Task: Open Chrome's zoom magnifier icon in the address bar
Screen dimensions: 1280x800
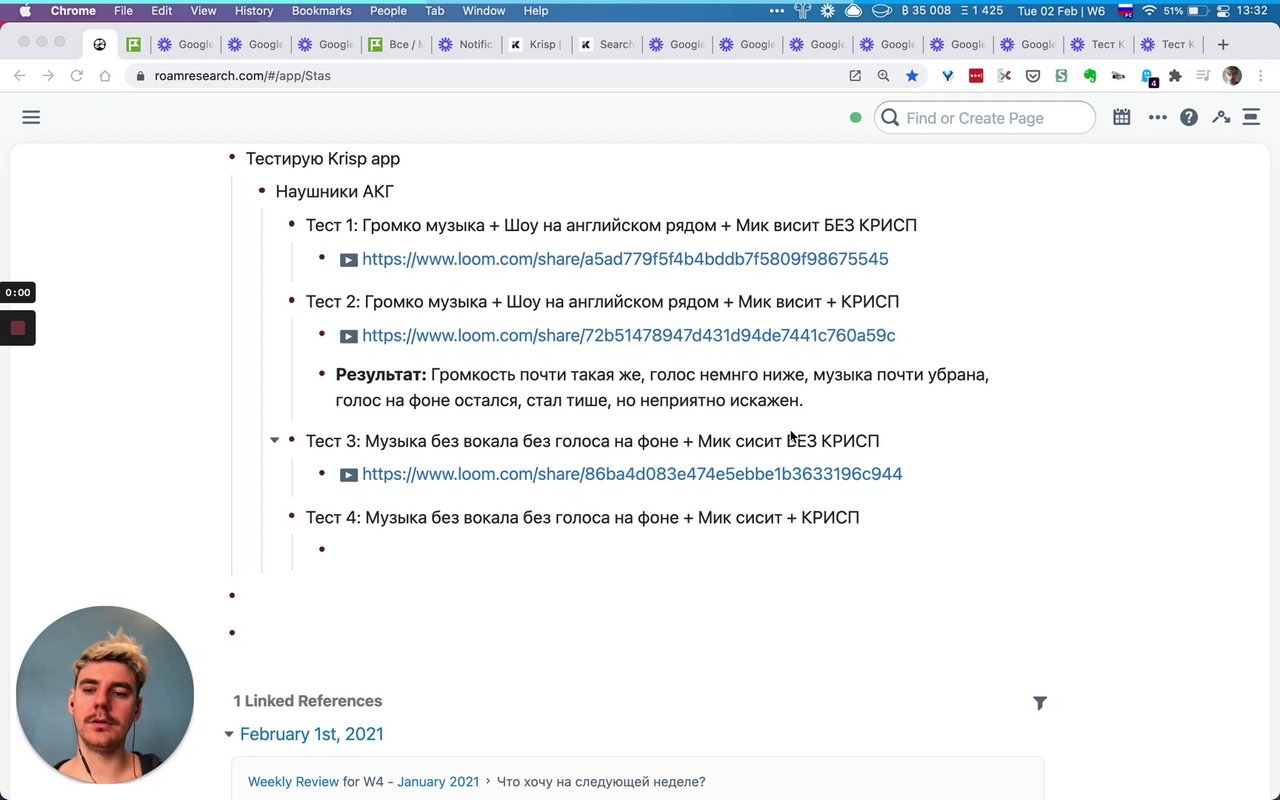Action: [883, 75]
